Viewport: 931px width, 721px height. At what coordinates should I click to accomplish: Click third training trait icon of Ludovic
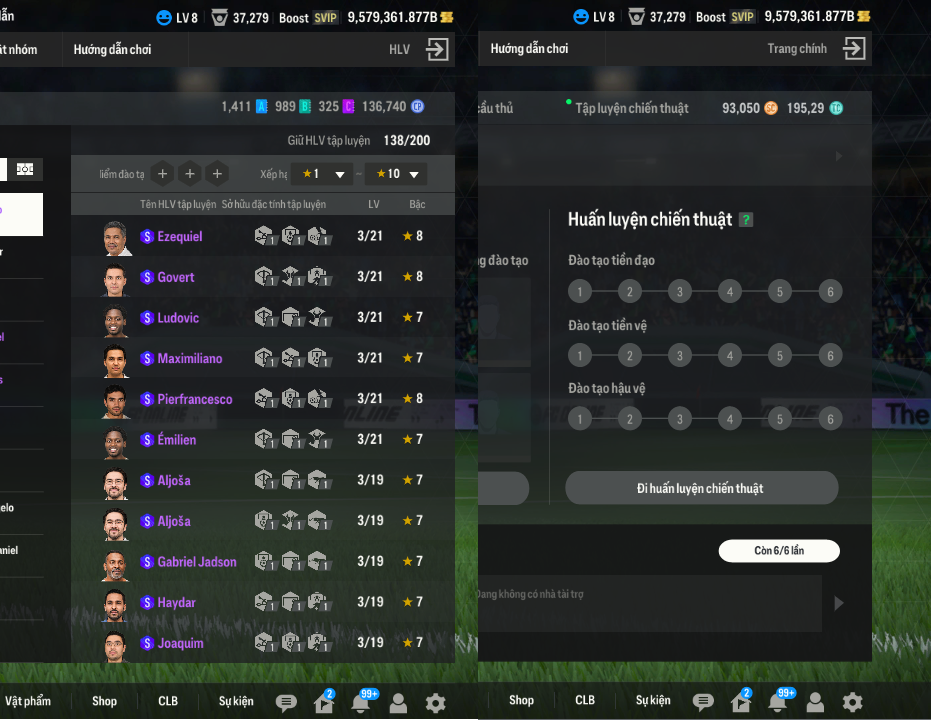(x=319, y=318)
